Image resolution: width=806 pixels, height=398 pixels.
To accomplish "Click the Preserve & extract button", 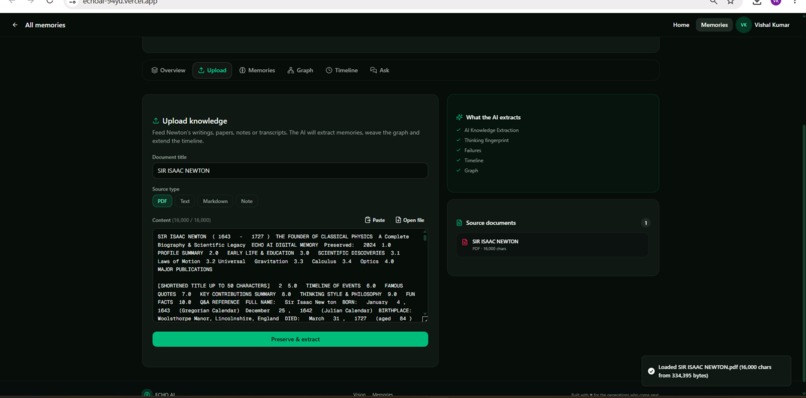I will click(x=290, y=339).
